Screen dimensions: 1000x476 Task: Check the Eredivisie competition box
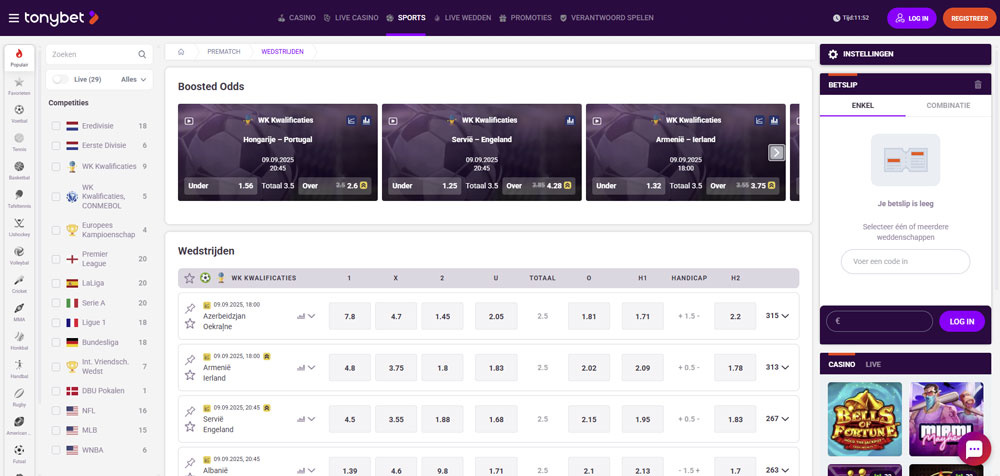[56, 126]
